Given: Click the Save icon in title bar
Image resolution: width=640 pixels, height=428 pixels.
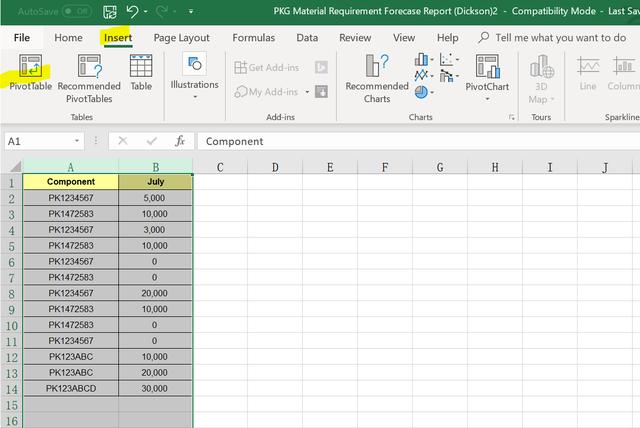Looking at the screenshot, I should point(109,12).
